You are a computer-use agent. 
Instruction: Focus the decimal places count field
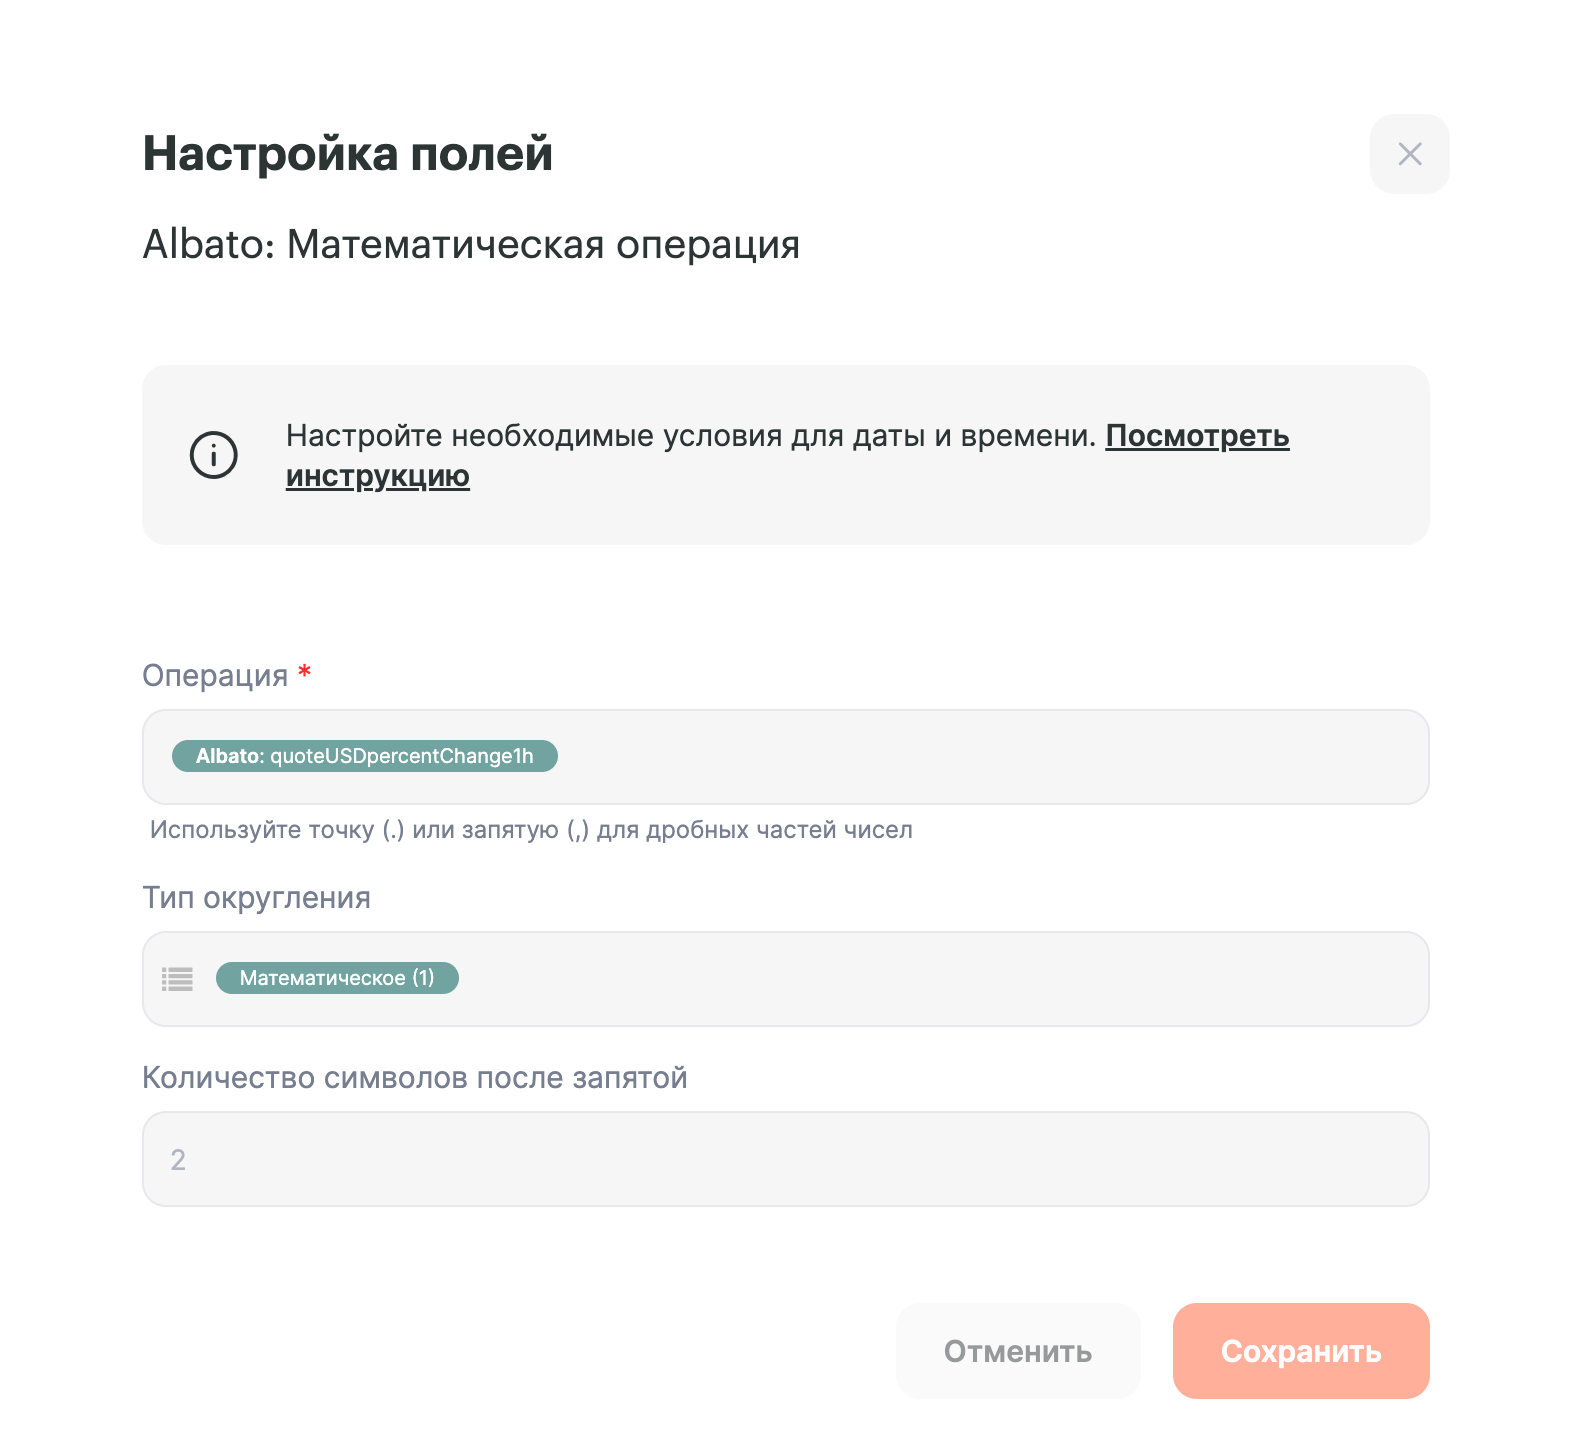pyautogui.click(x=785, y=1159)
